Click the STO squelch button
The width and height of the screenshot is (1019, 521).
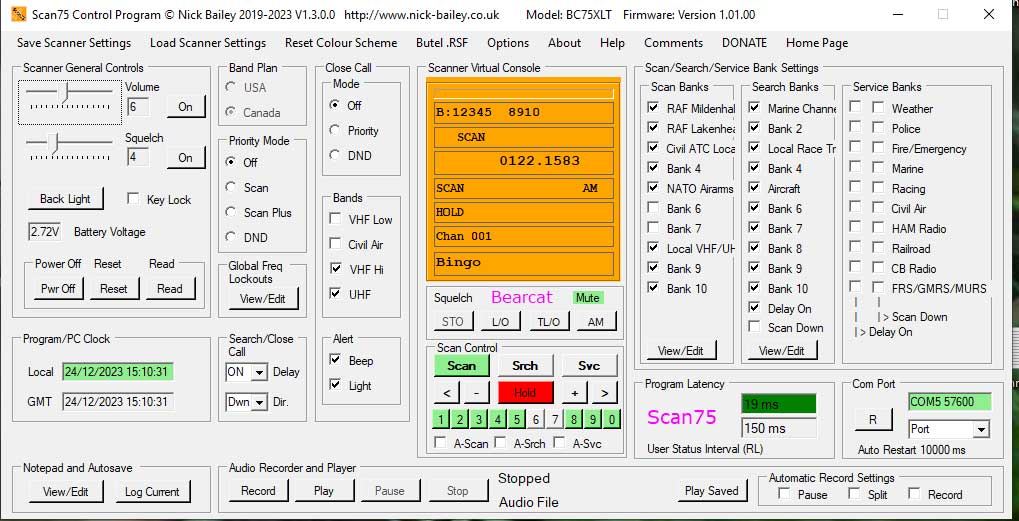452,322
